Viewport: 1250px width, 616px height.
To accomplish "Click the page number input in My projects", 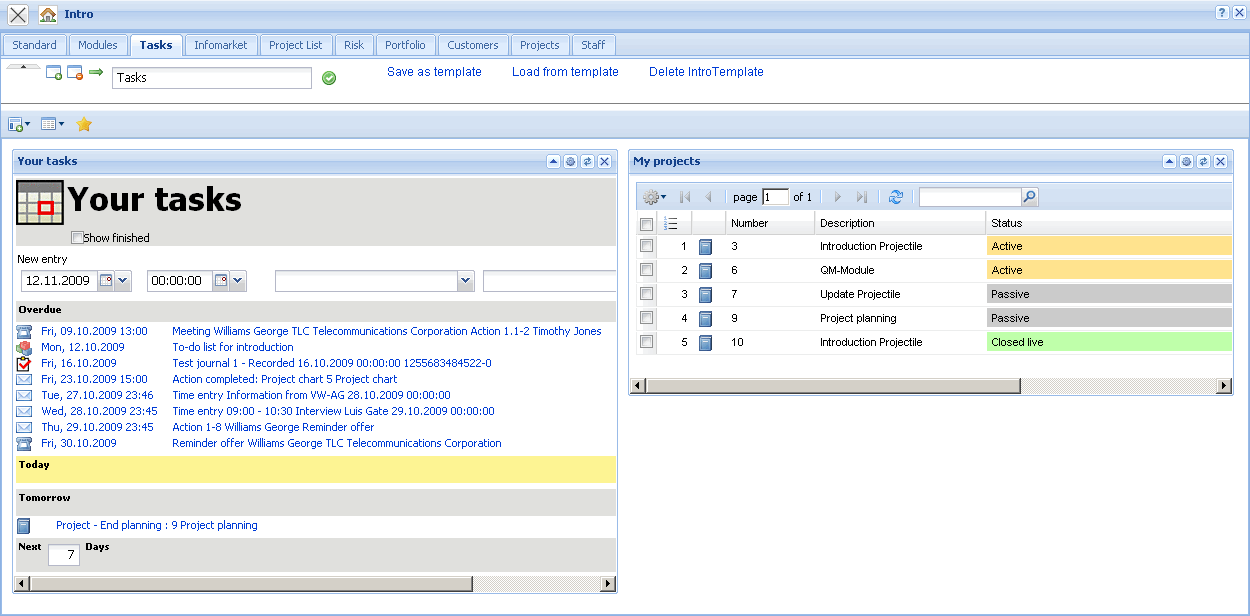I will pos(776,197).
